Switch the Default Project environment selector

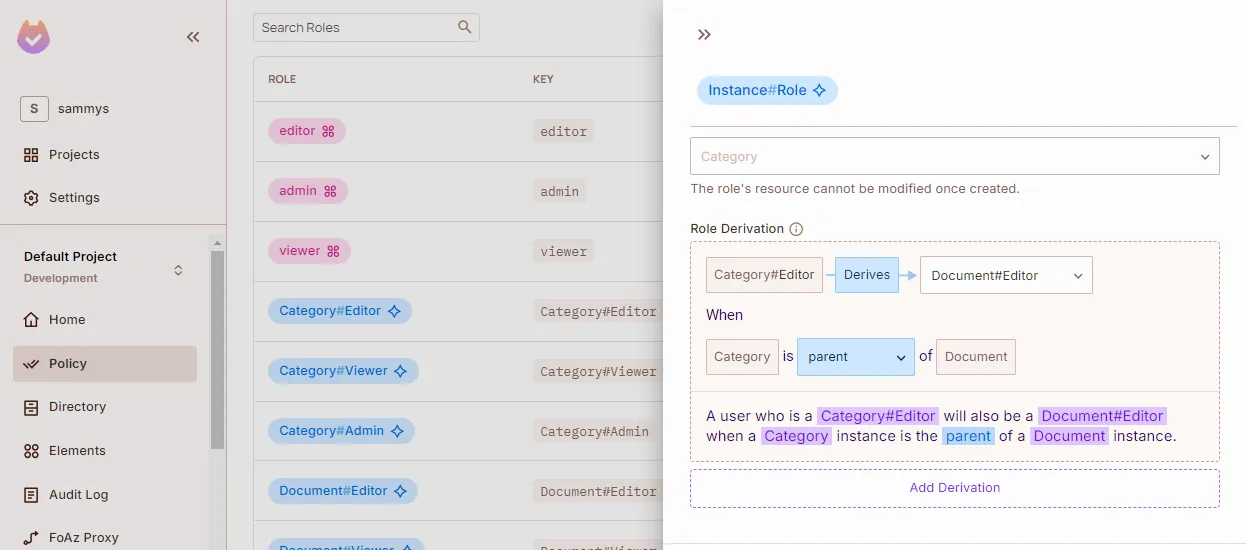coord(178,270)
